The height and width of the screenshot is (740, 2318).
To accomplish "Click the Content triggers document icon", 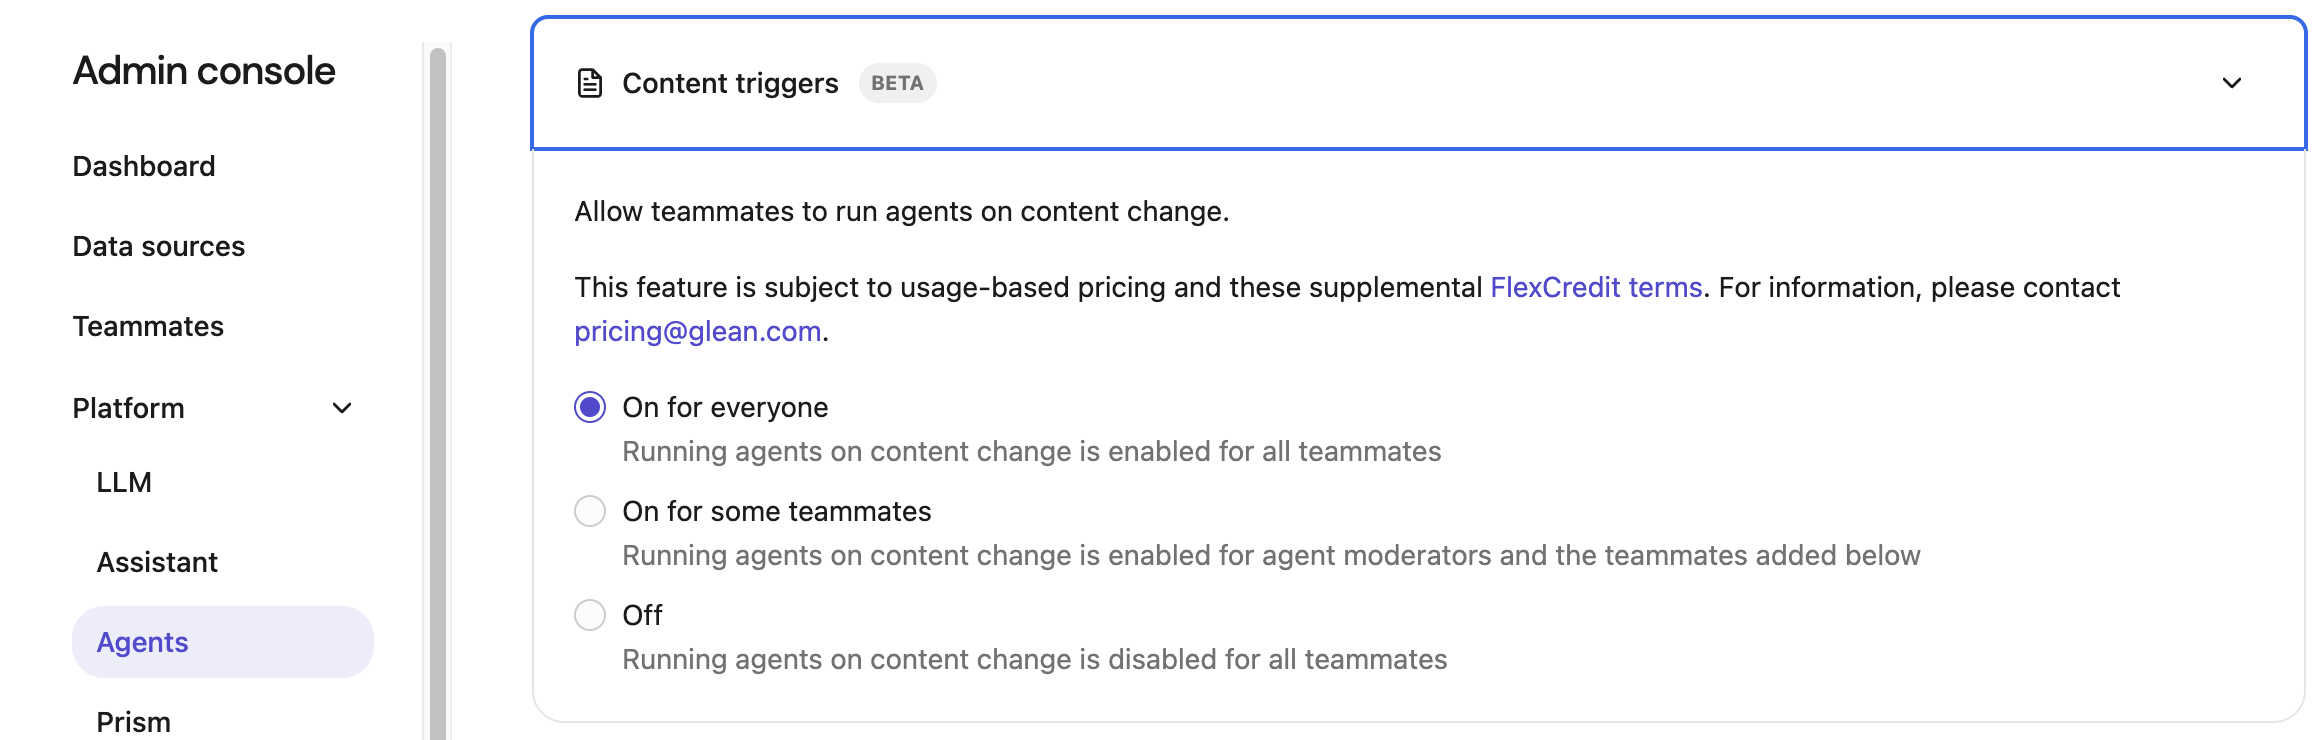I will tap(590, 83).
